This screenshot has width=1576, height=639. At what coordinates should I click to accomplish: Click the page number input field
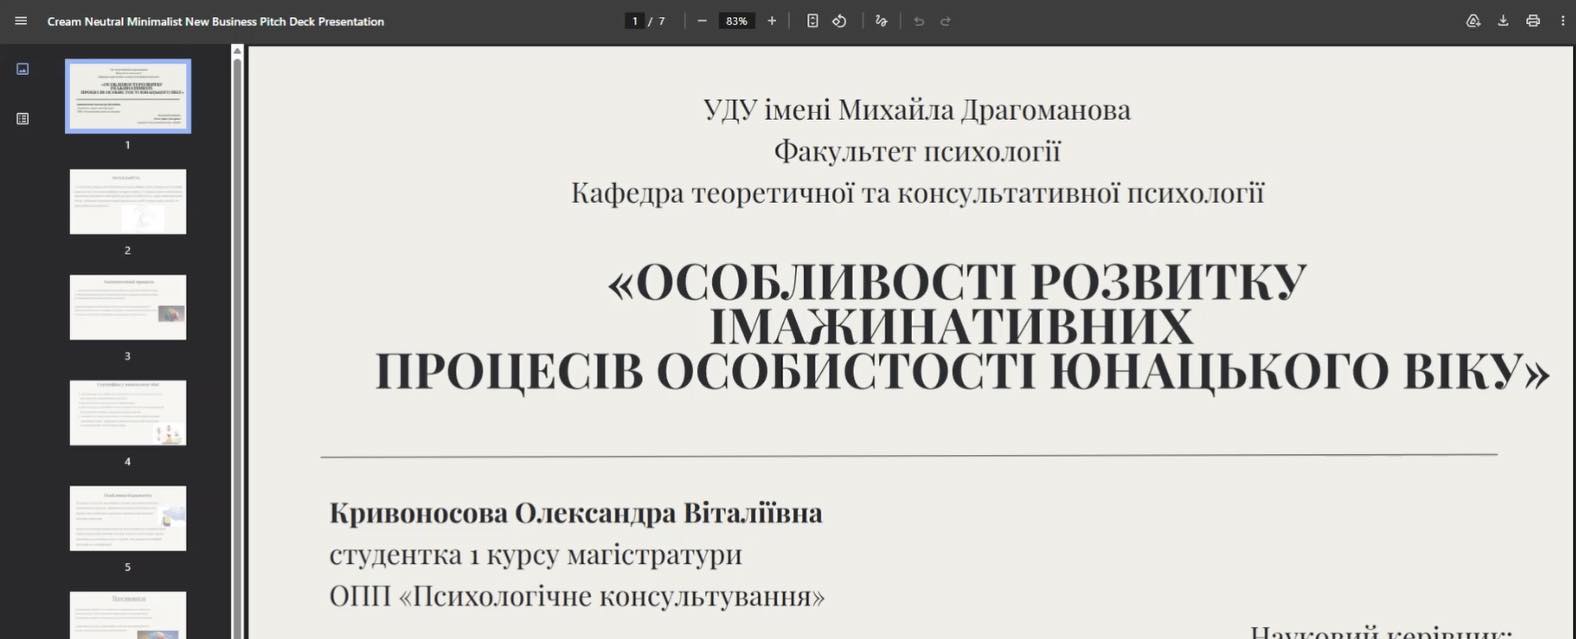[x=634, y=21]
